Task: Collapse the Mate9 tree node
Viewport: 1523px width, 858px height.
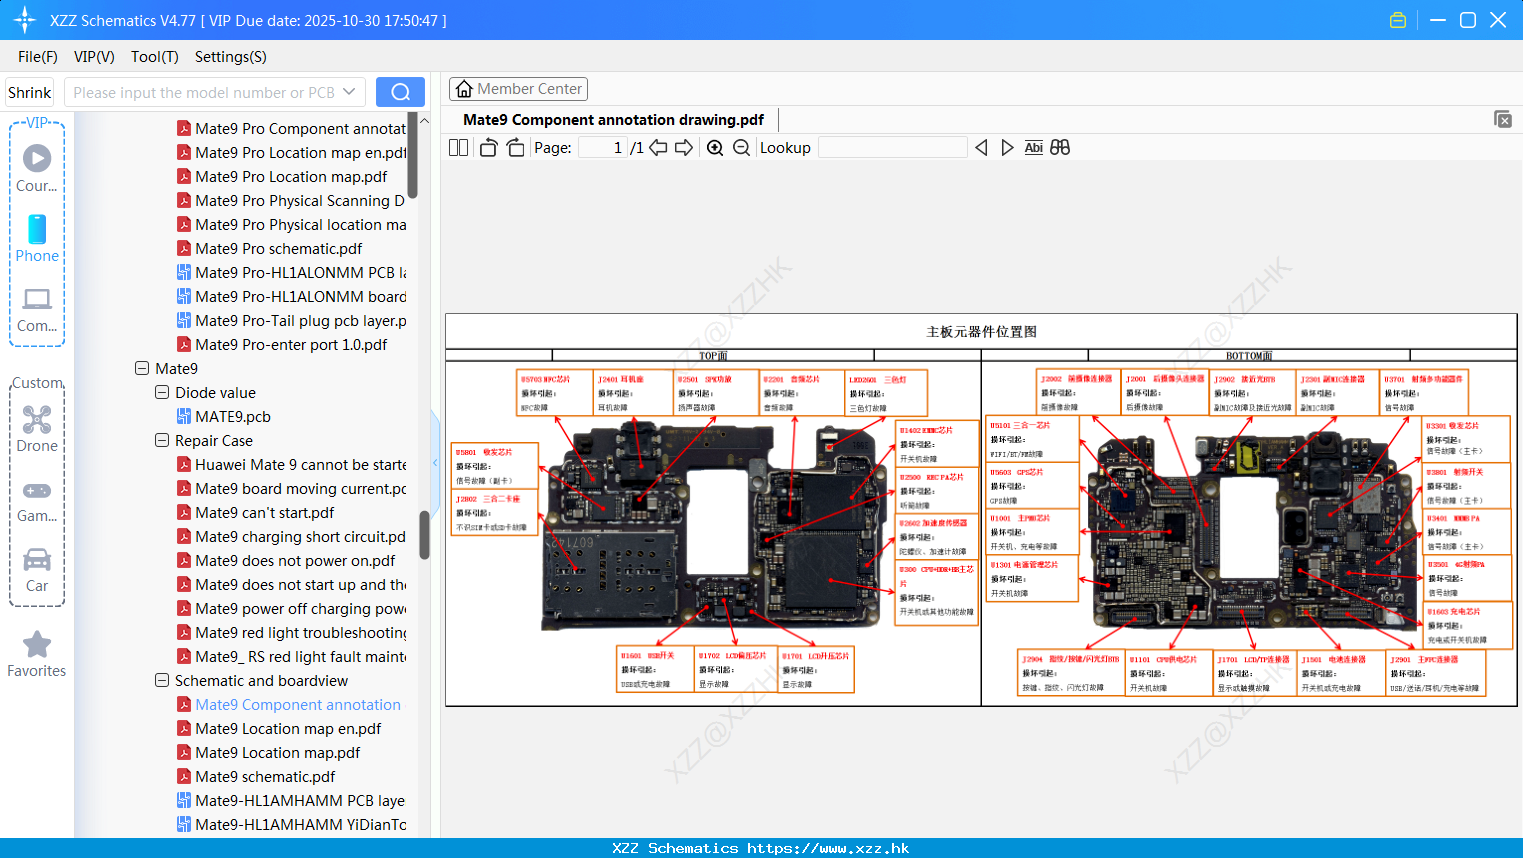Action: (x=142, y=368)
